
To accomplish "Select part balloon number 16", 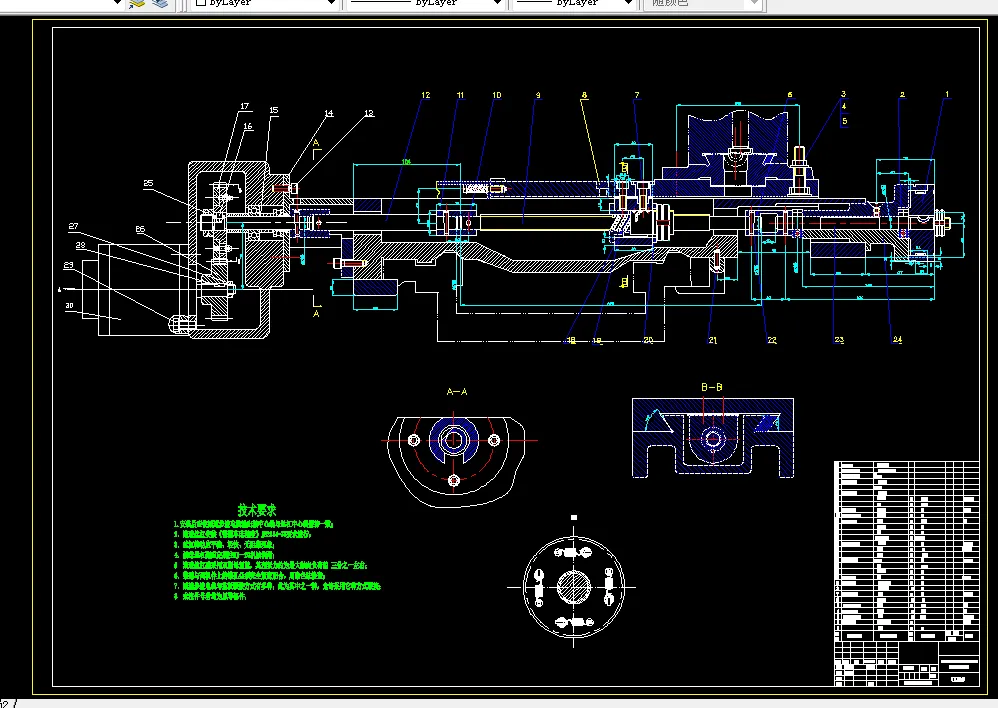I will point(248,126).
